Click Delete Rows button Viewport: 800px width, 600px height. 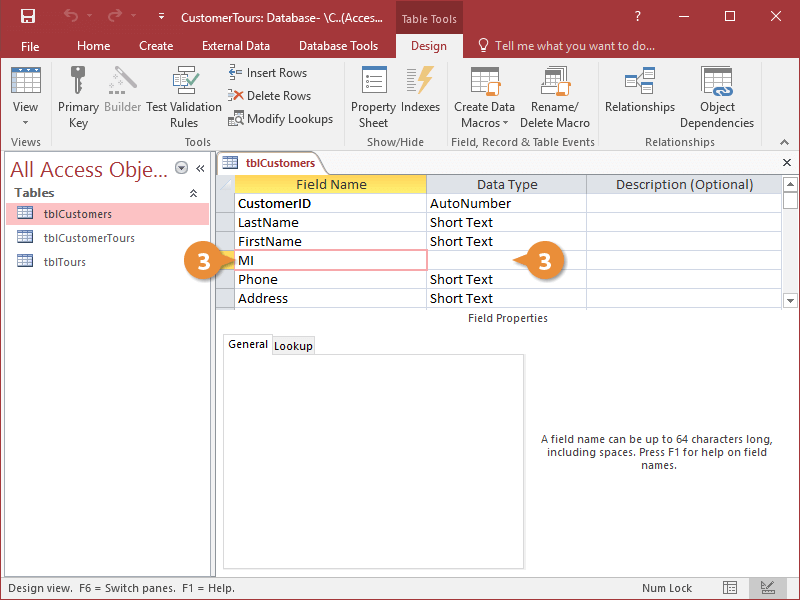[x=269, y=95]
